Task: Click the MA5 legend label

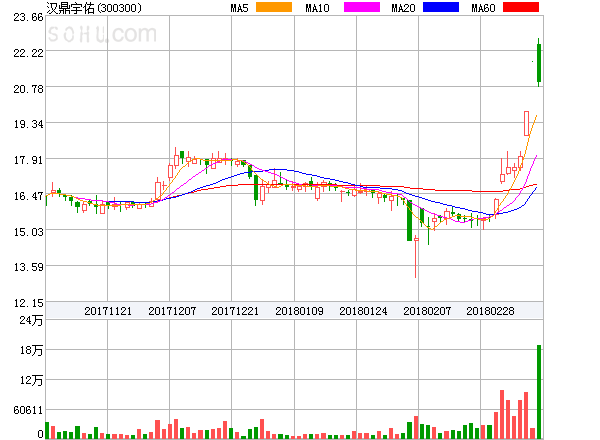Action: point(240,8)
